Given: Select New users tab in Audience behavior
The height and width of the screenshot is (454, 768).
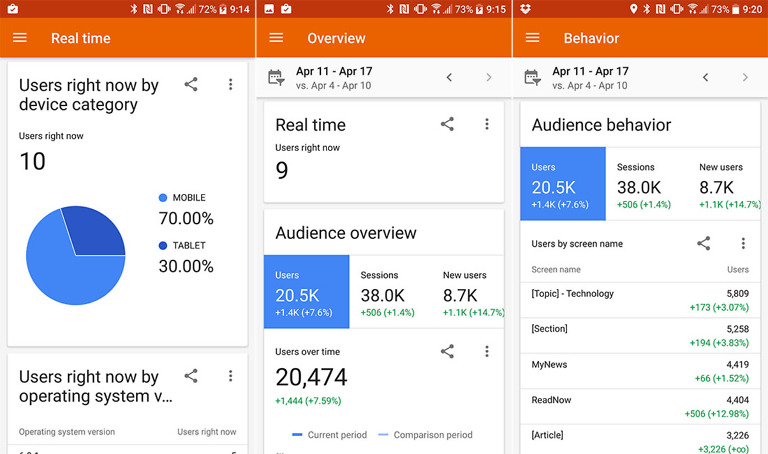Looking at the screenshot, I should (x=723, y=183).
